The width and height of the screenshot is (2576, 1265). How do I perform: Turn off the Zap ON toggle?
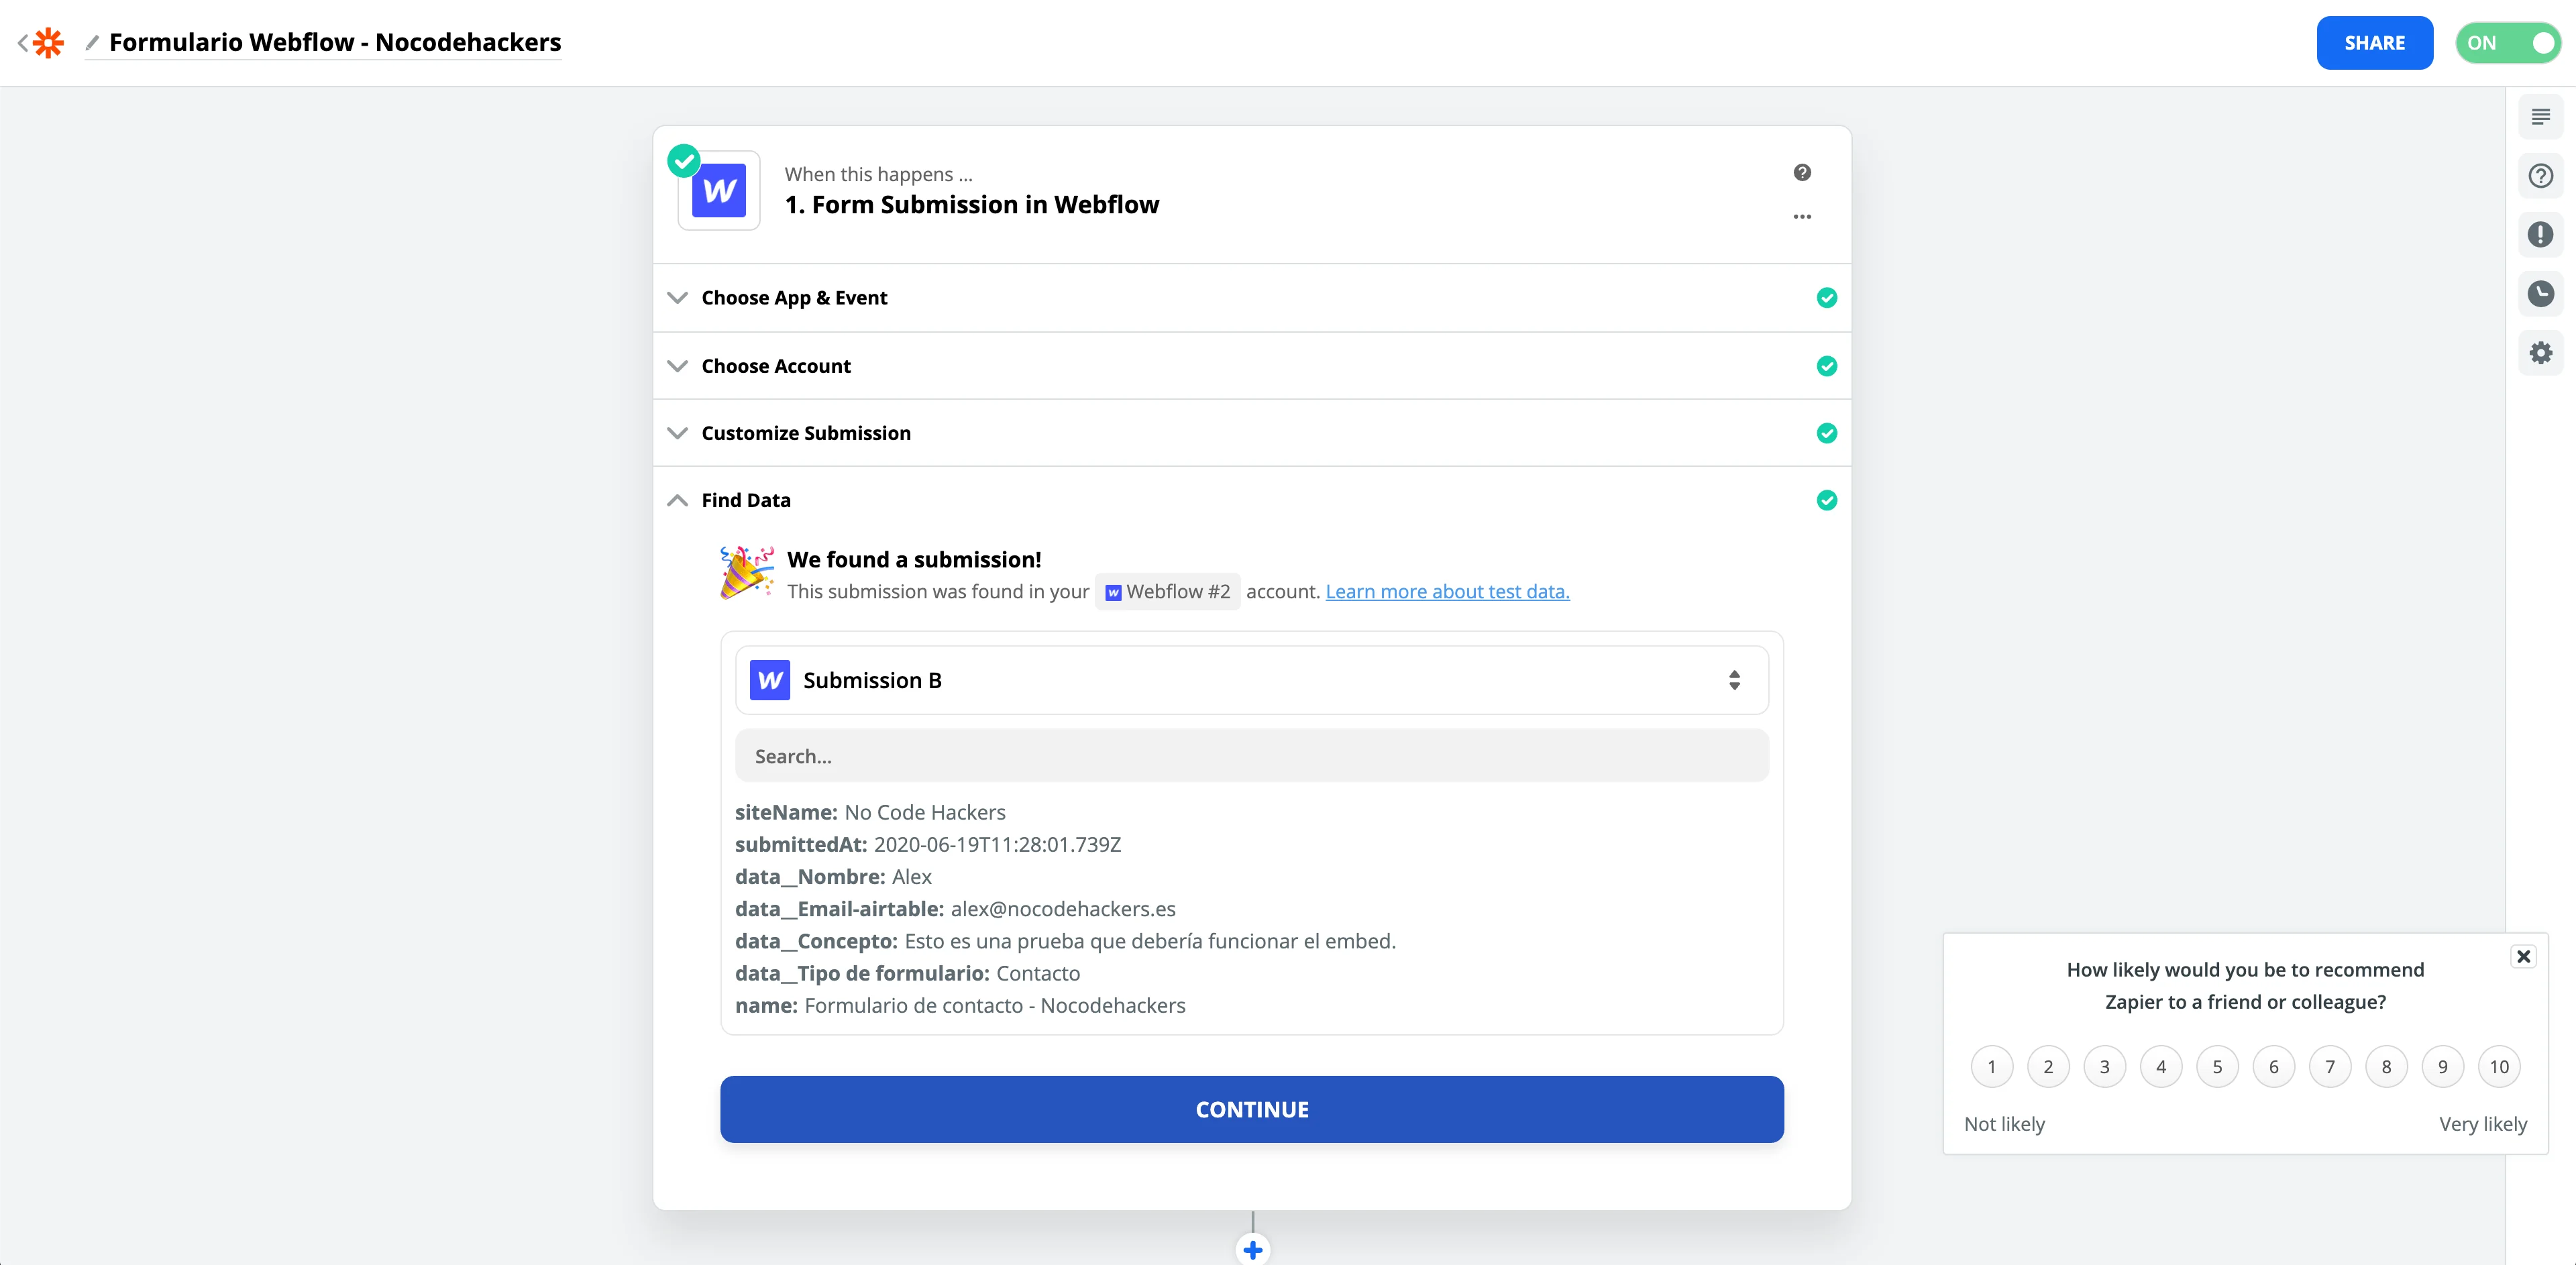[2508, 43]
